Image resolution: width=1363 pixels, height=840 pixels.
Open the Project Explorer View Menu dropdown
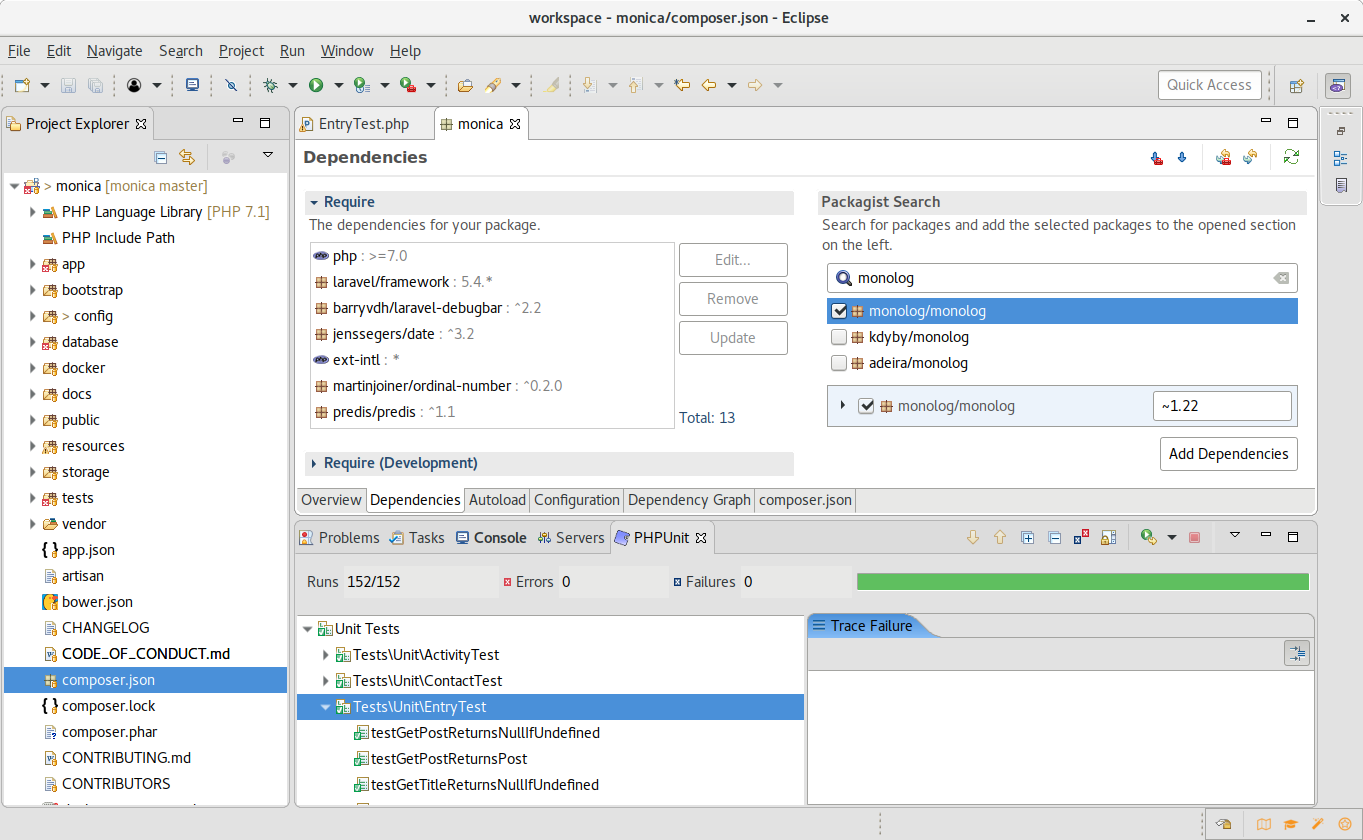point(267,155)
